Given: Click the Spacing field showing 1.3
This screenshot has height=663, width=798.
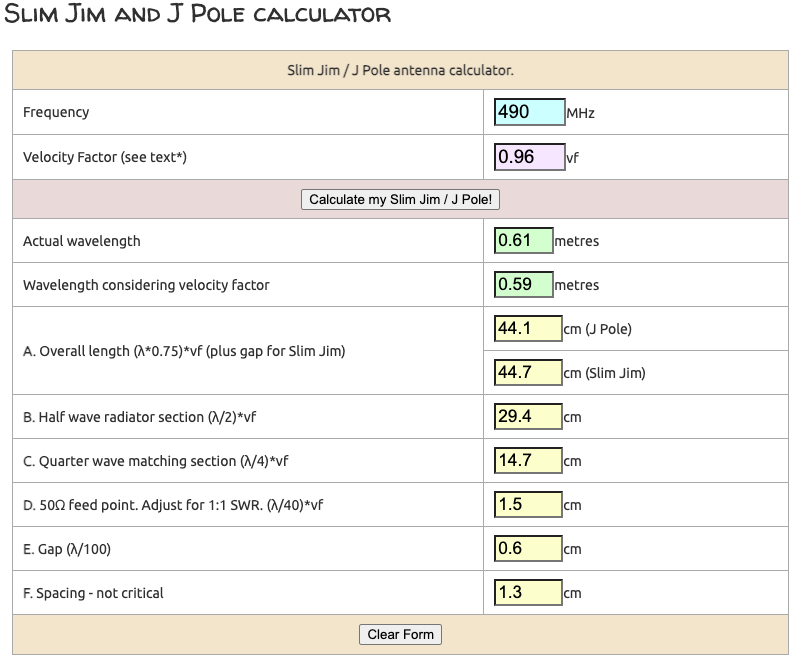Looking at the screenshot, I should click(x=528, y=593).
